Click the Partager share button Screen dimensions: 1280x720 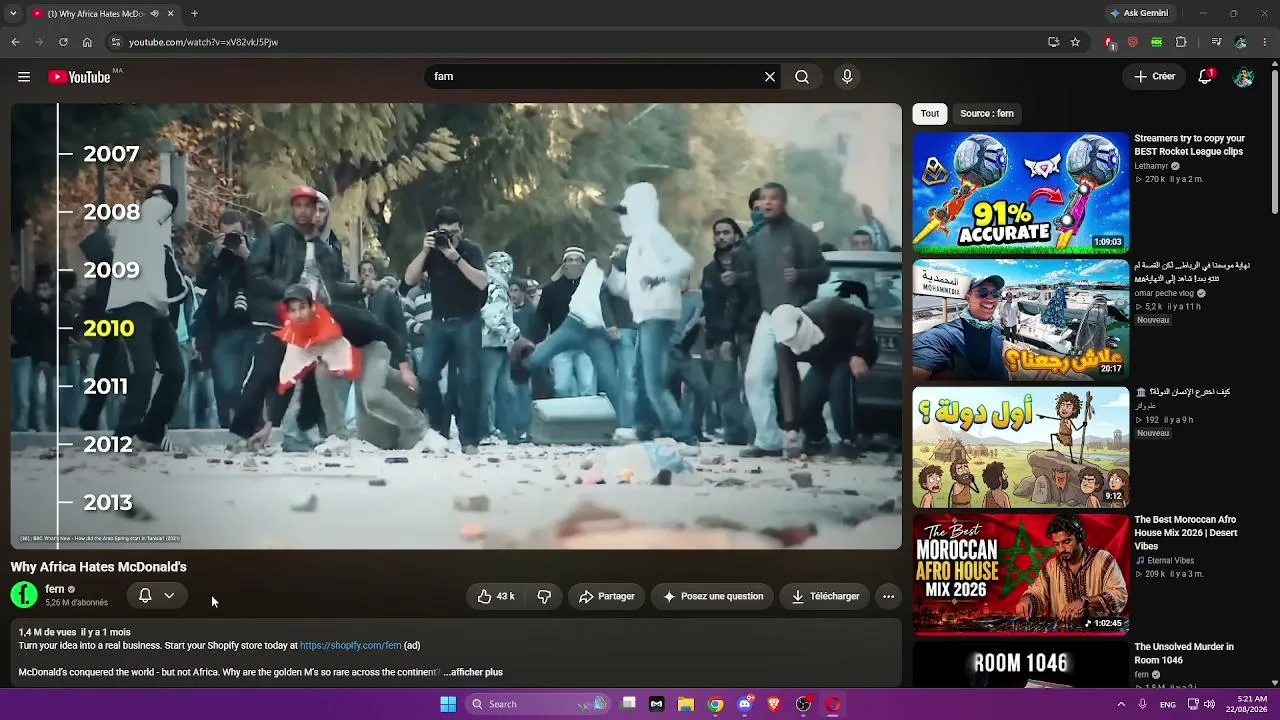coord(607,596)
